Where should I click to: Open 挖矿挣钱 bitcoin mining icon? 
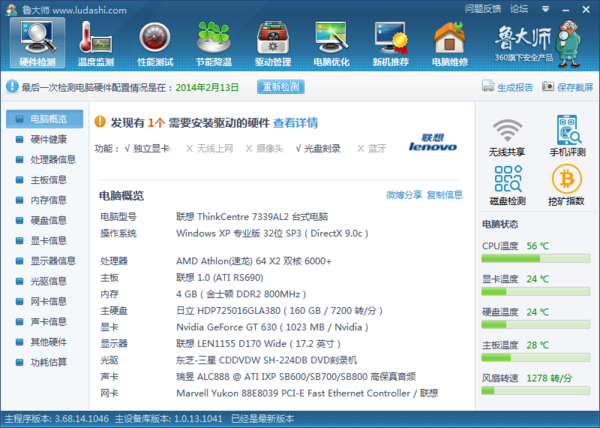pyautogui.click(x=567, y=184)
